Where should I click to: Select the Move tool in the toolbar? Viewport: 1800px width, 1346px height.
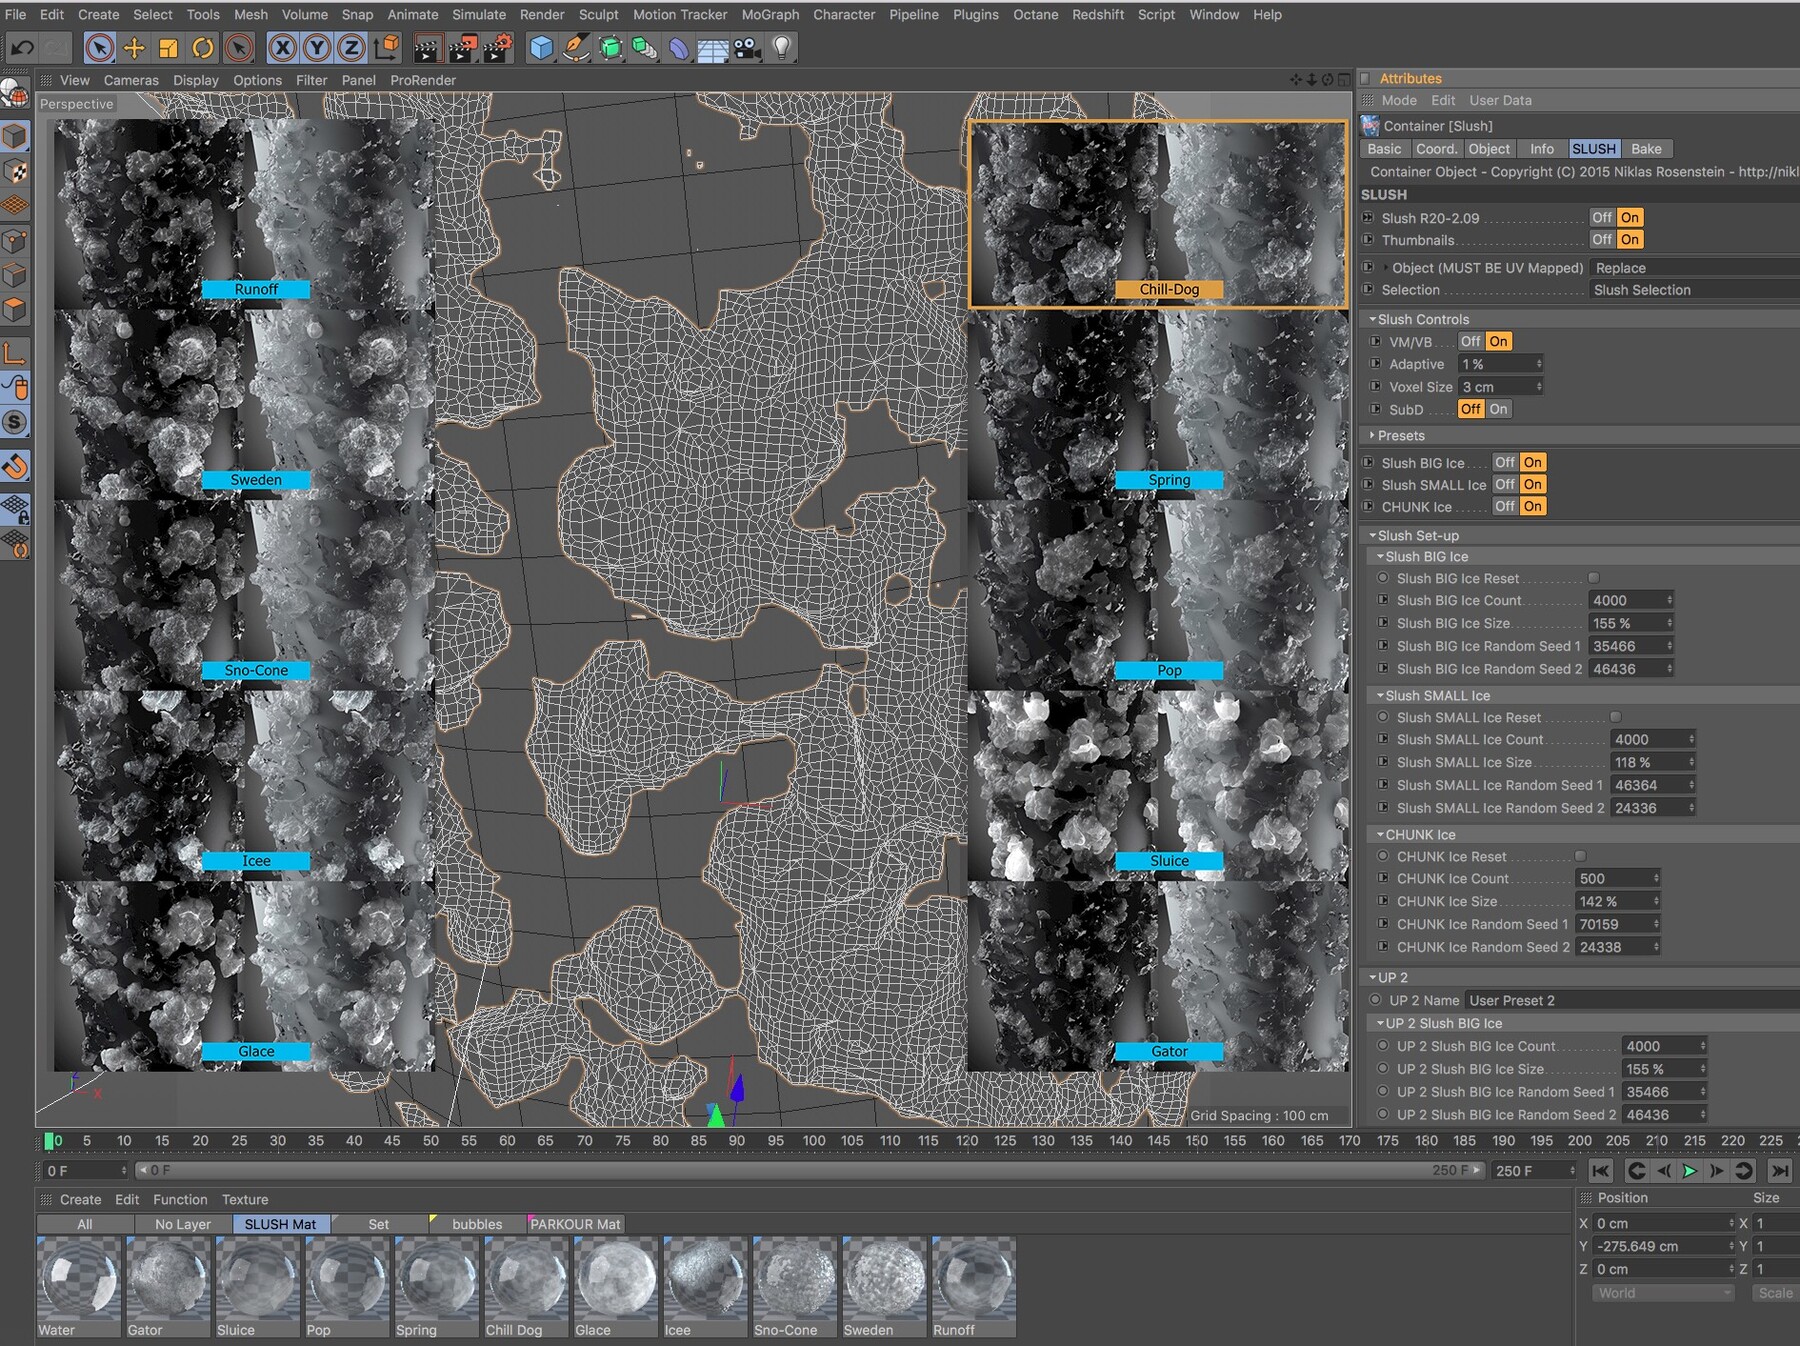coord(133,47)
